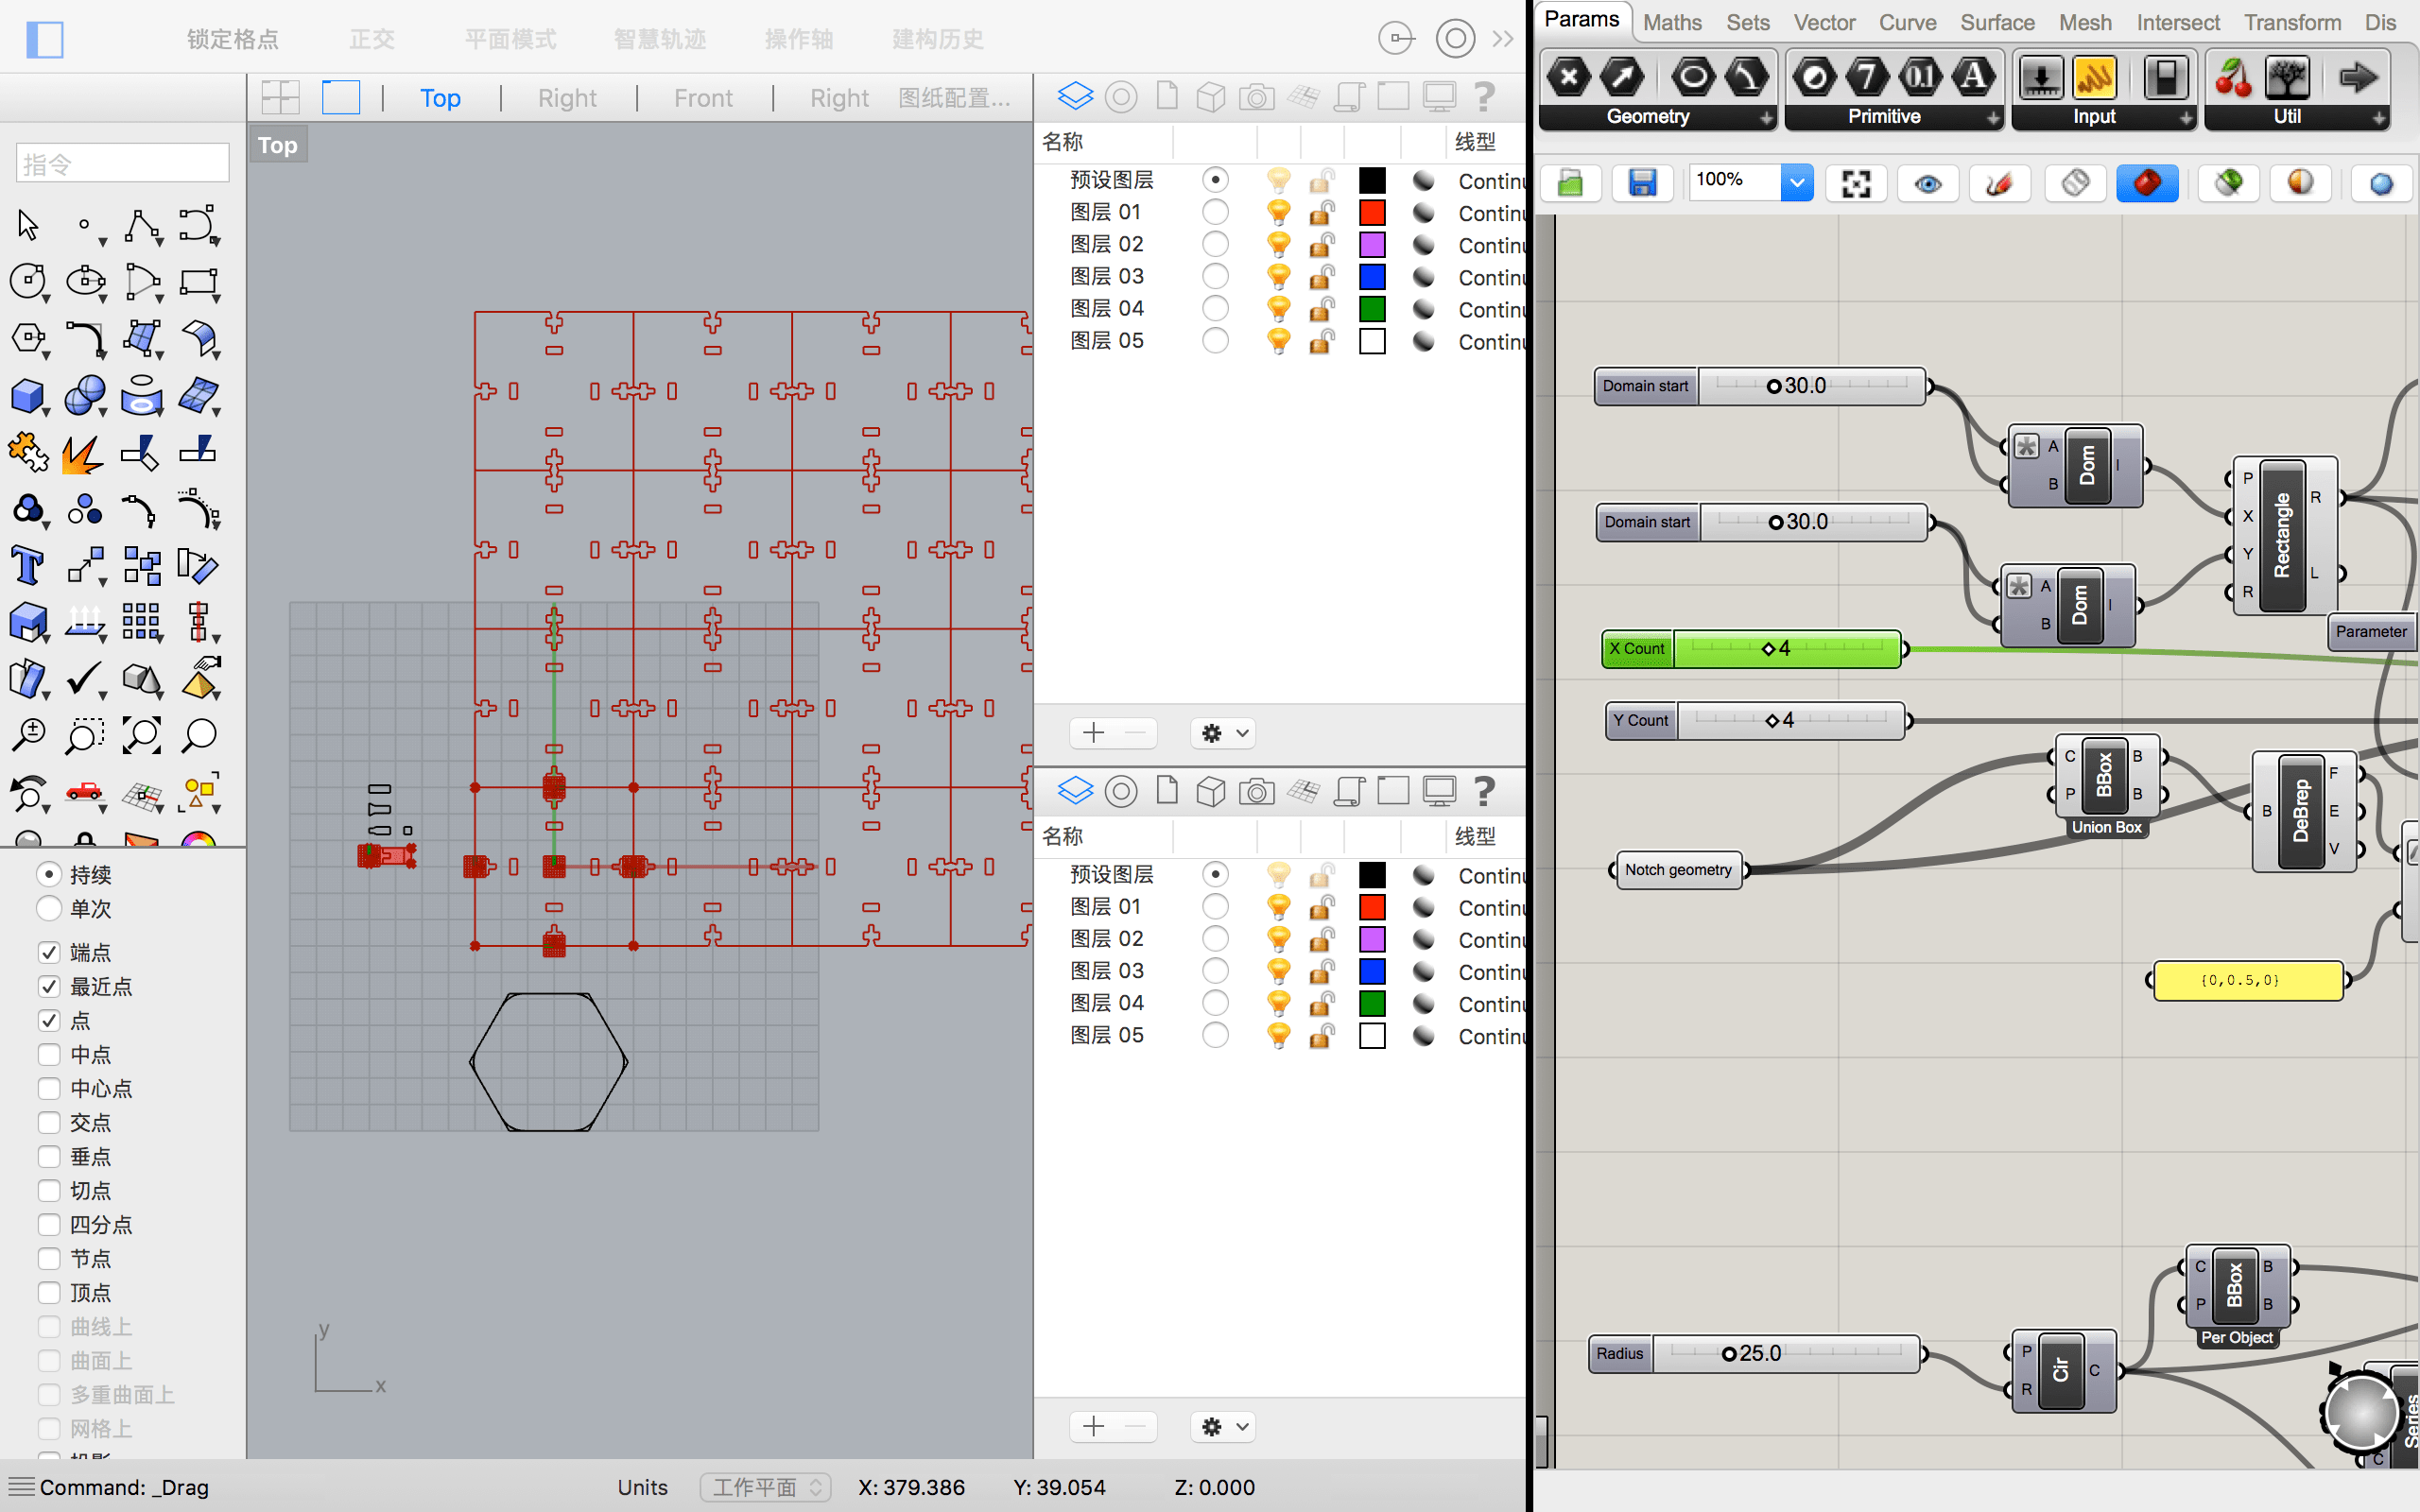Uncheck the 端点 osnap checkbox
This screenshot has height=1512, width=2420.
(49, 952)
